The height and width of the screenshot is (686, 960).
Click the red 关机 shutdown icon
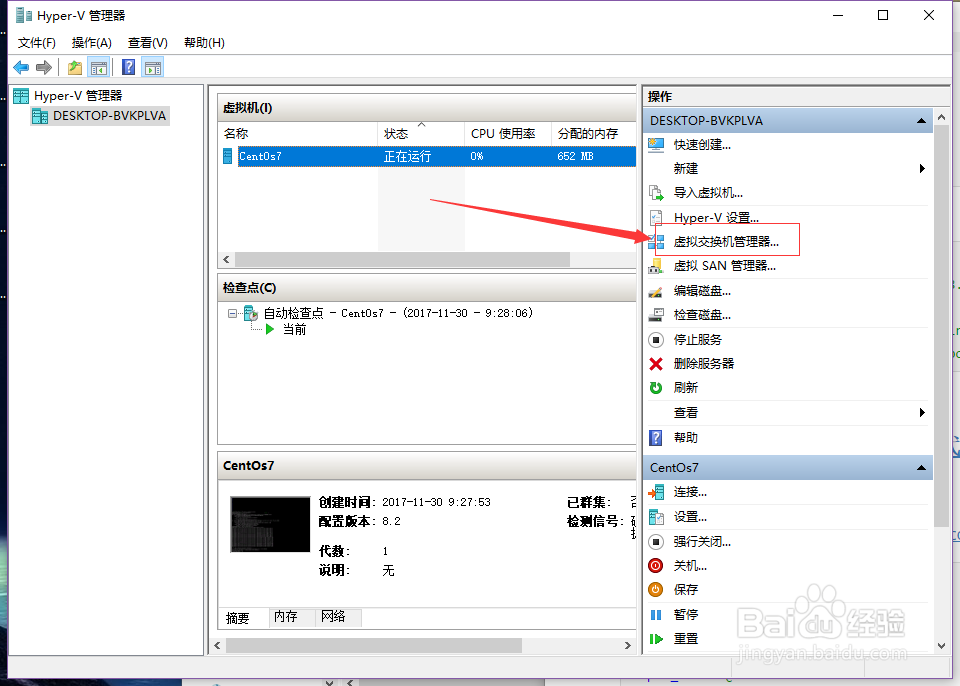656,566
